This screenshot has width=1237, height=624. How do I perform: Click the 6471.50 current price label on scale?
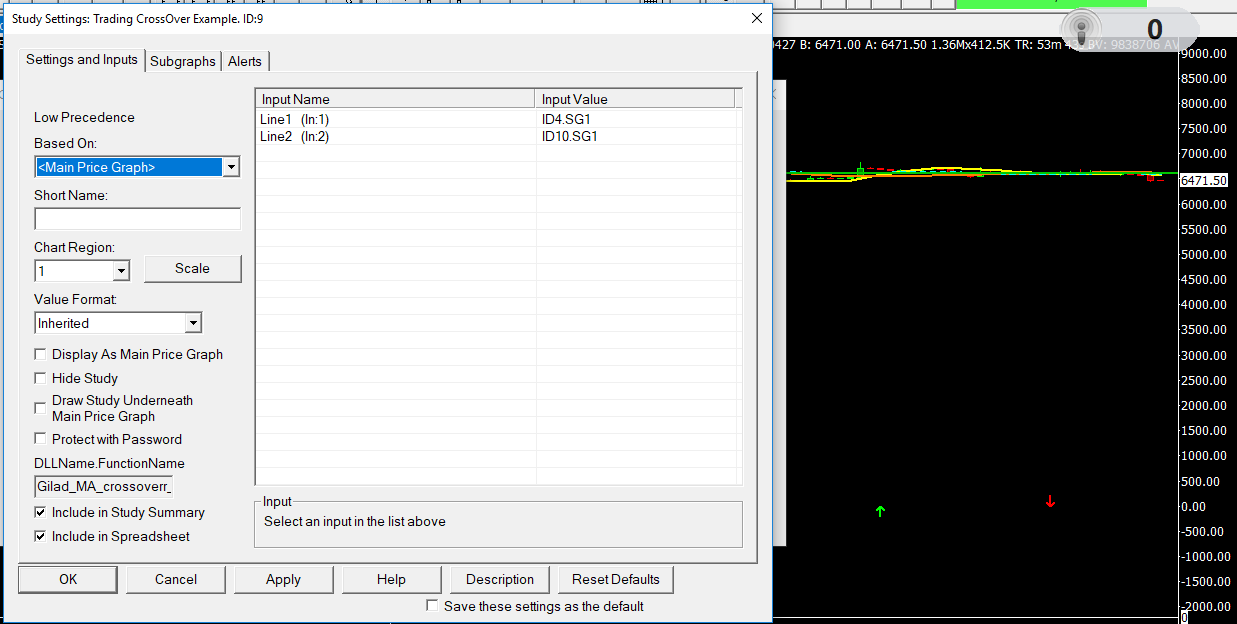coord(1204,180)
